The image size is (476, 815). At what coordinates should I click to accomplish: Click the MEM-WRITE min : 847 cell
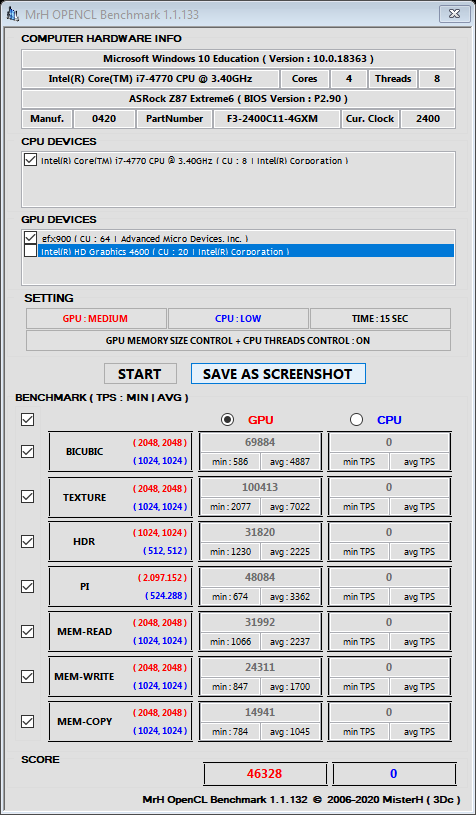point(230,686)
